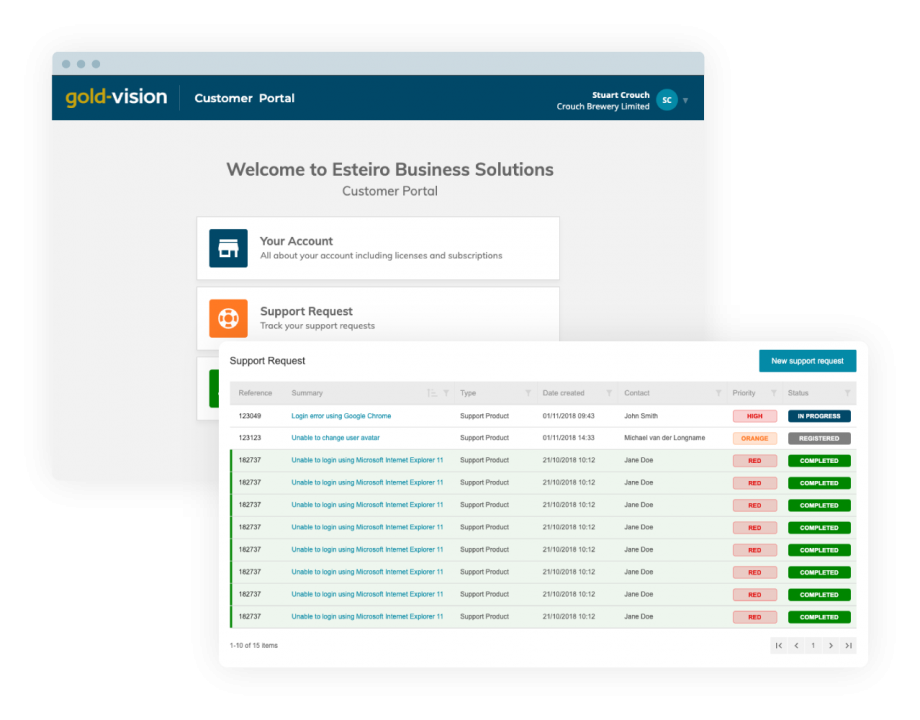Click the Summary column header

pyautogui.click(x=307, y=393)
